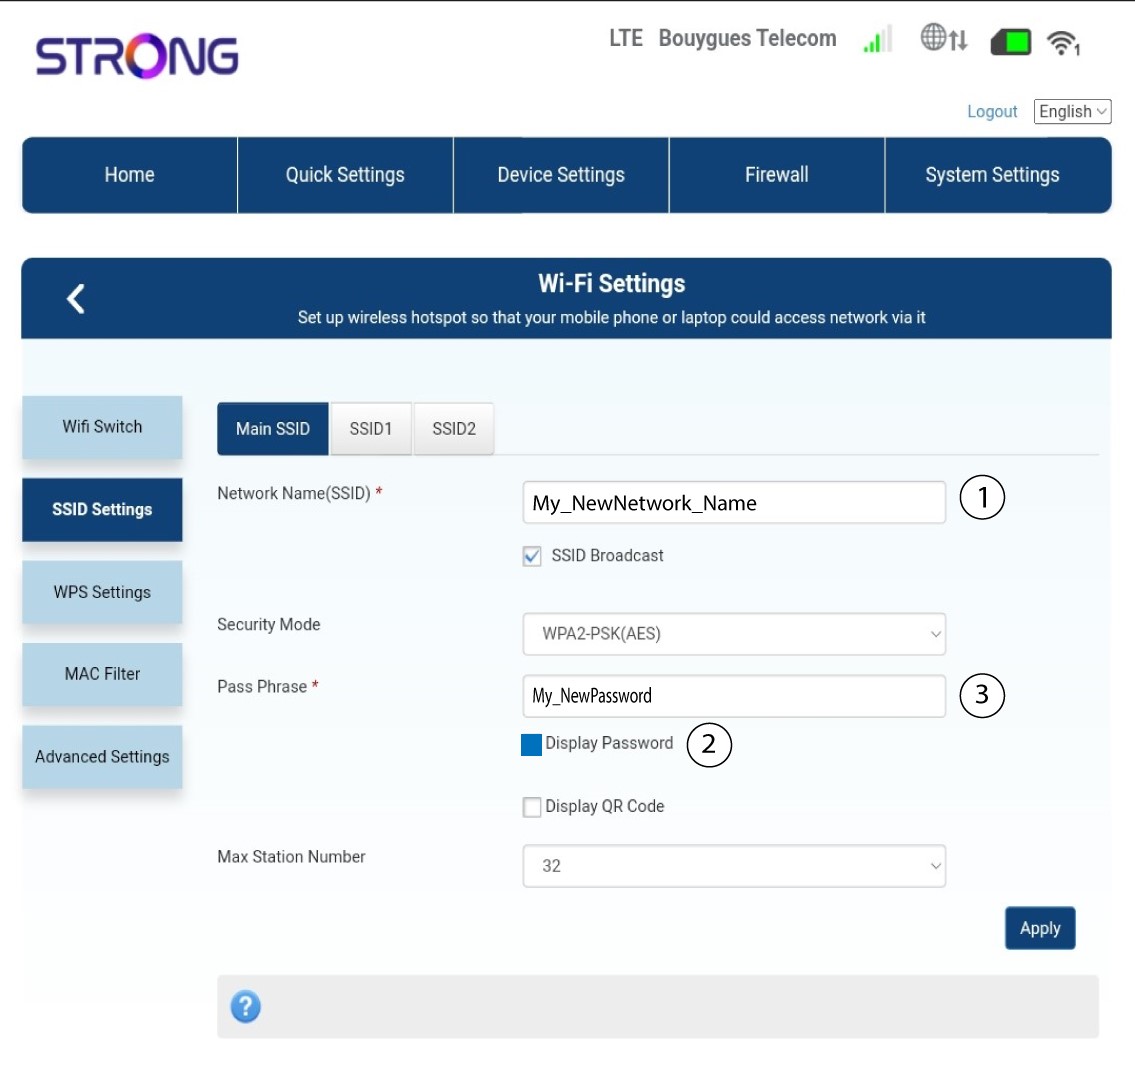Viewport: 1135px width, 1080px height.
Task: Open the globe data transfer status icon
Action: tap(944, 38)
